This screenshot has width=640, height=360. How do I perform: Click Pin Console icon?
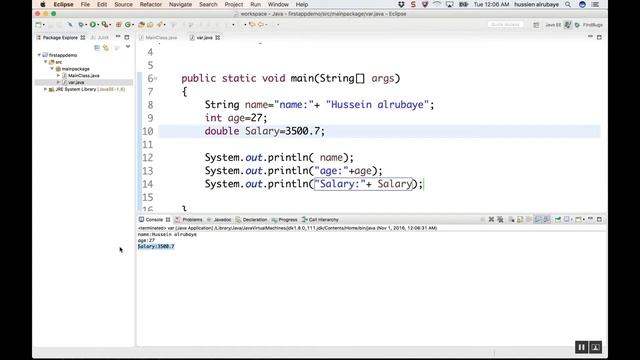click(x=558, y=220)
